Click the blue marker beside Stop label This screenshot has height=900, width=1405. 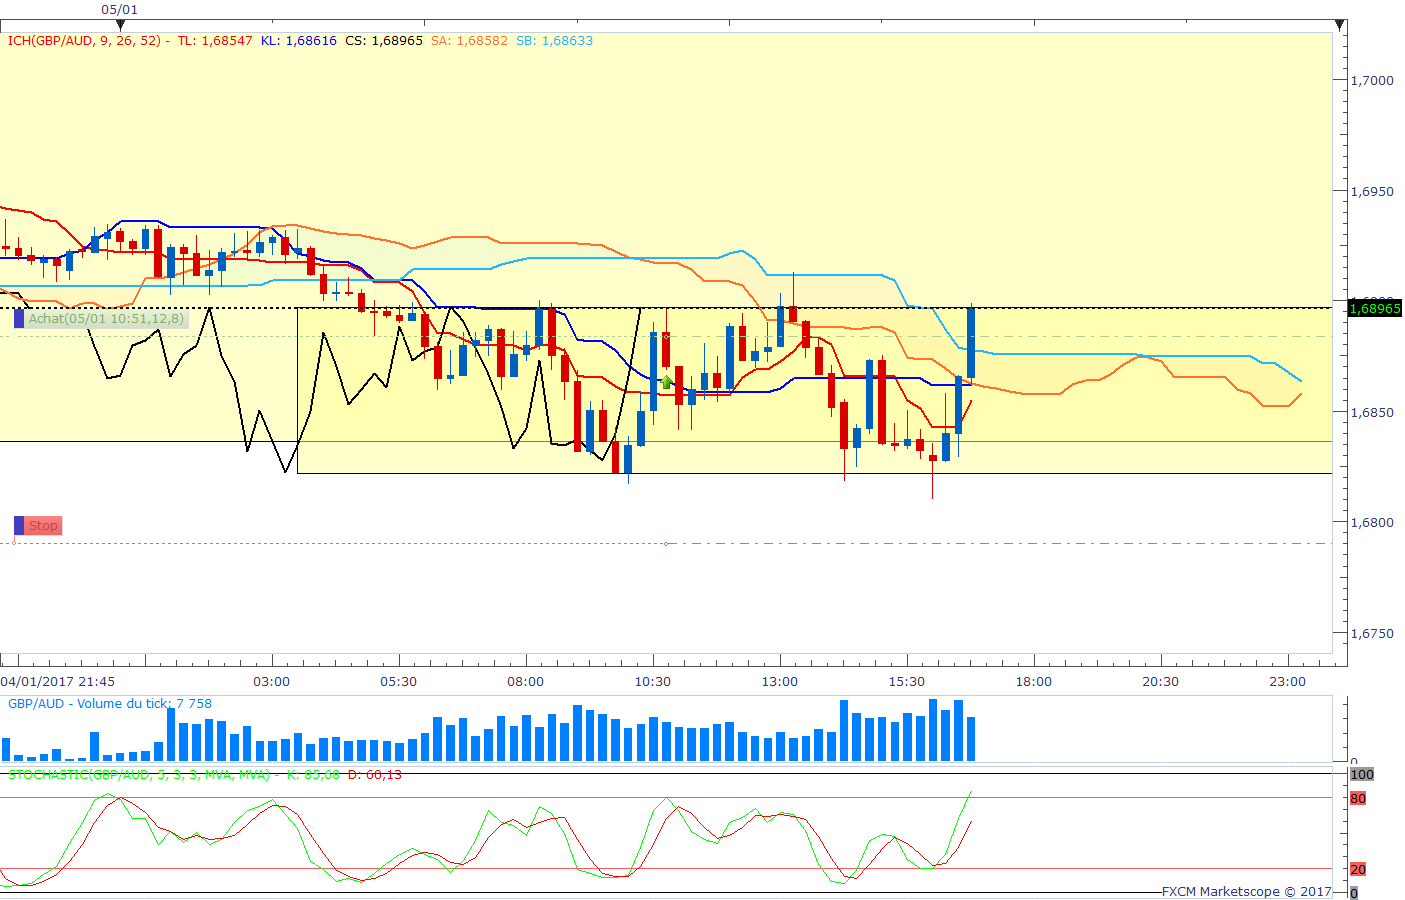click(x=19, y=526)
